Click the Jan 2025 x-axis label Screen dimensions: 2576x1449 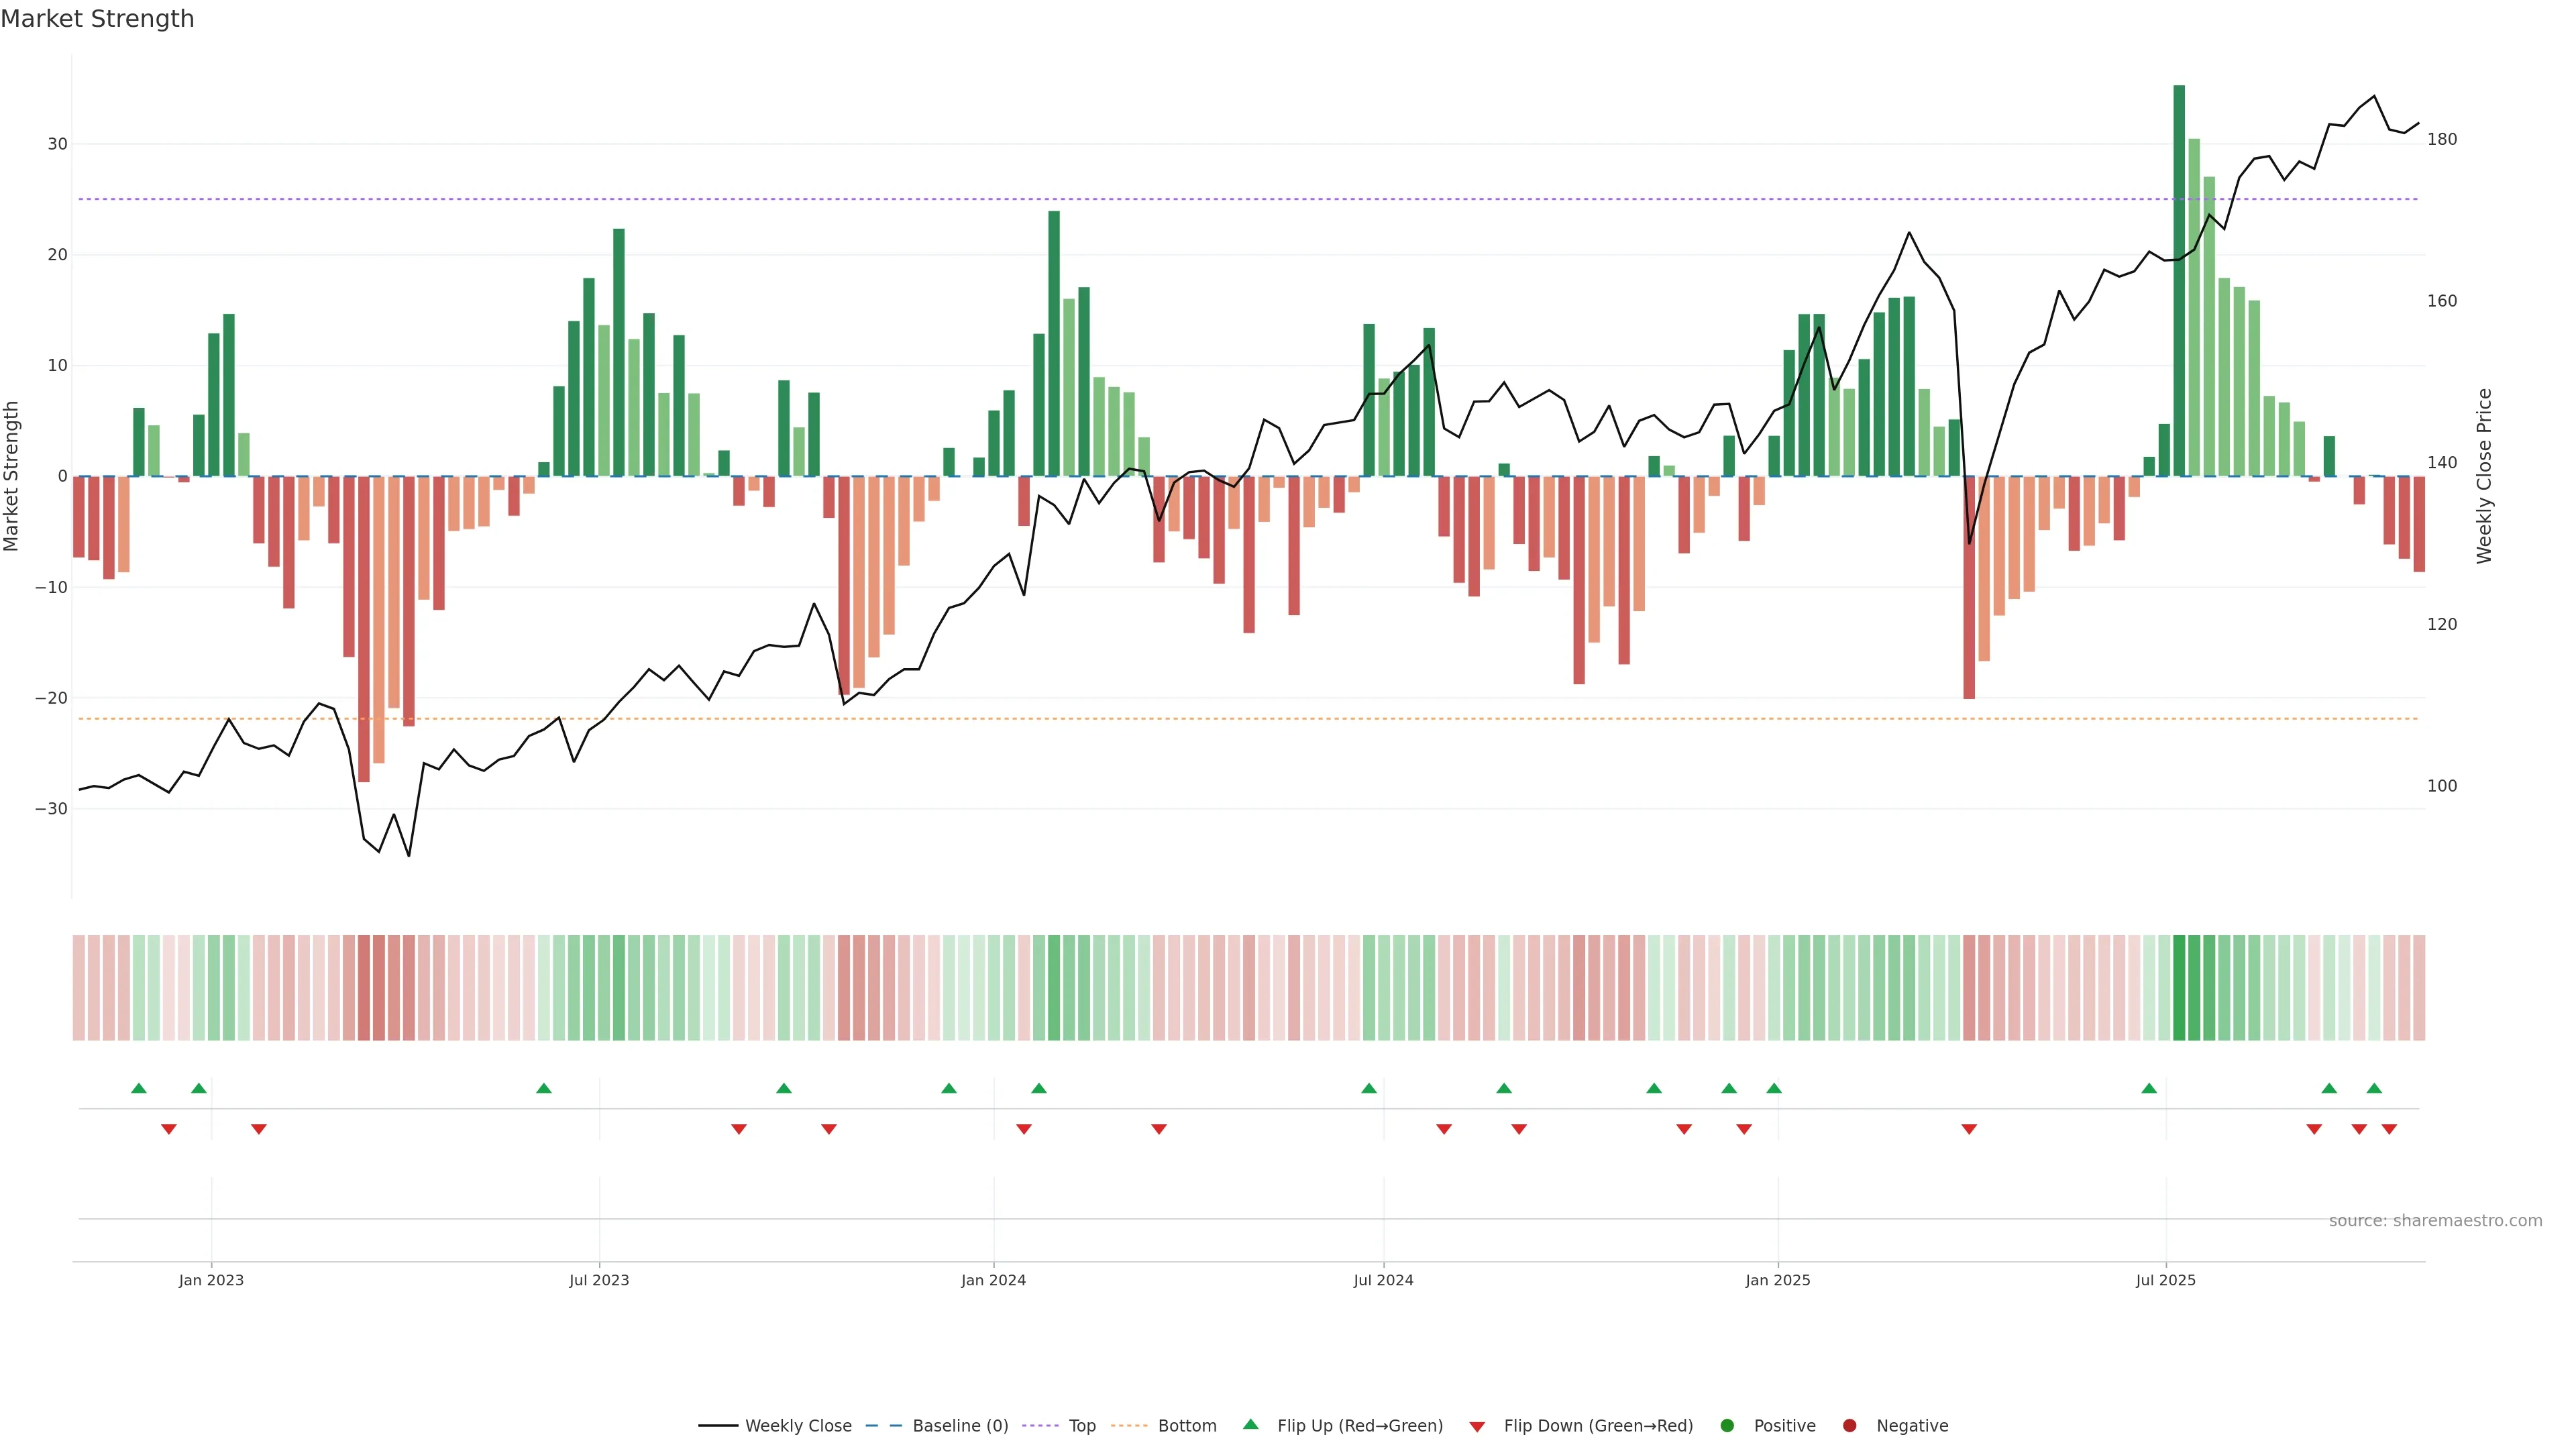1777,1280
